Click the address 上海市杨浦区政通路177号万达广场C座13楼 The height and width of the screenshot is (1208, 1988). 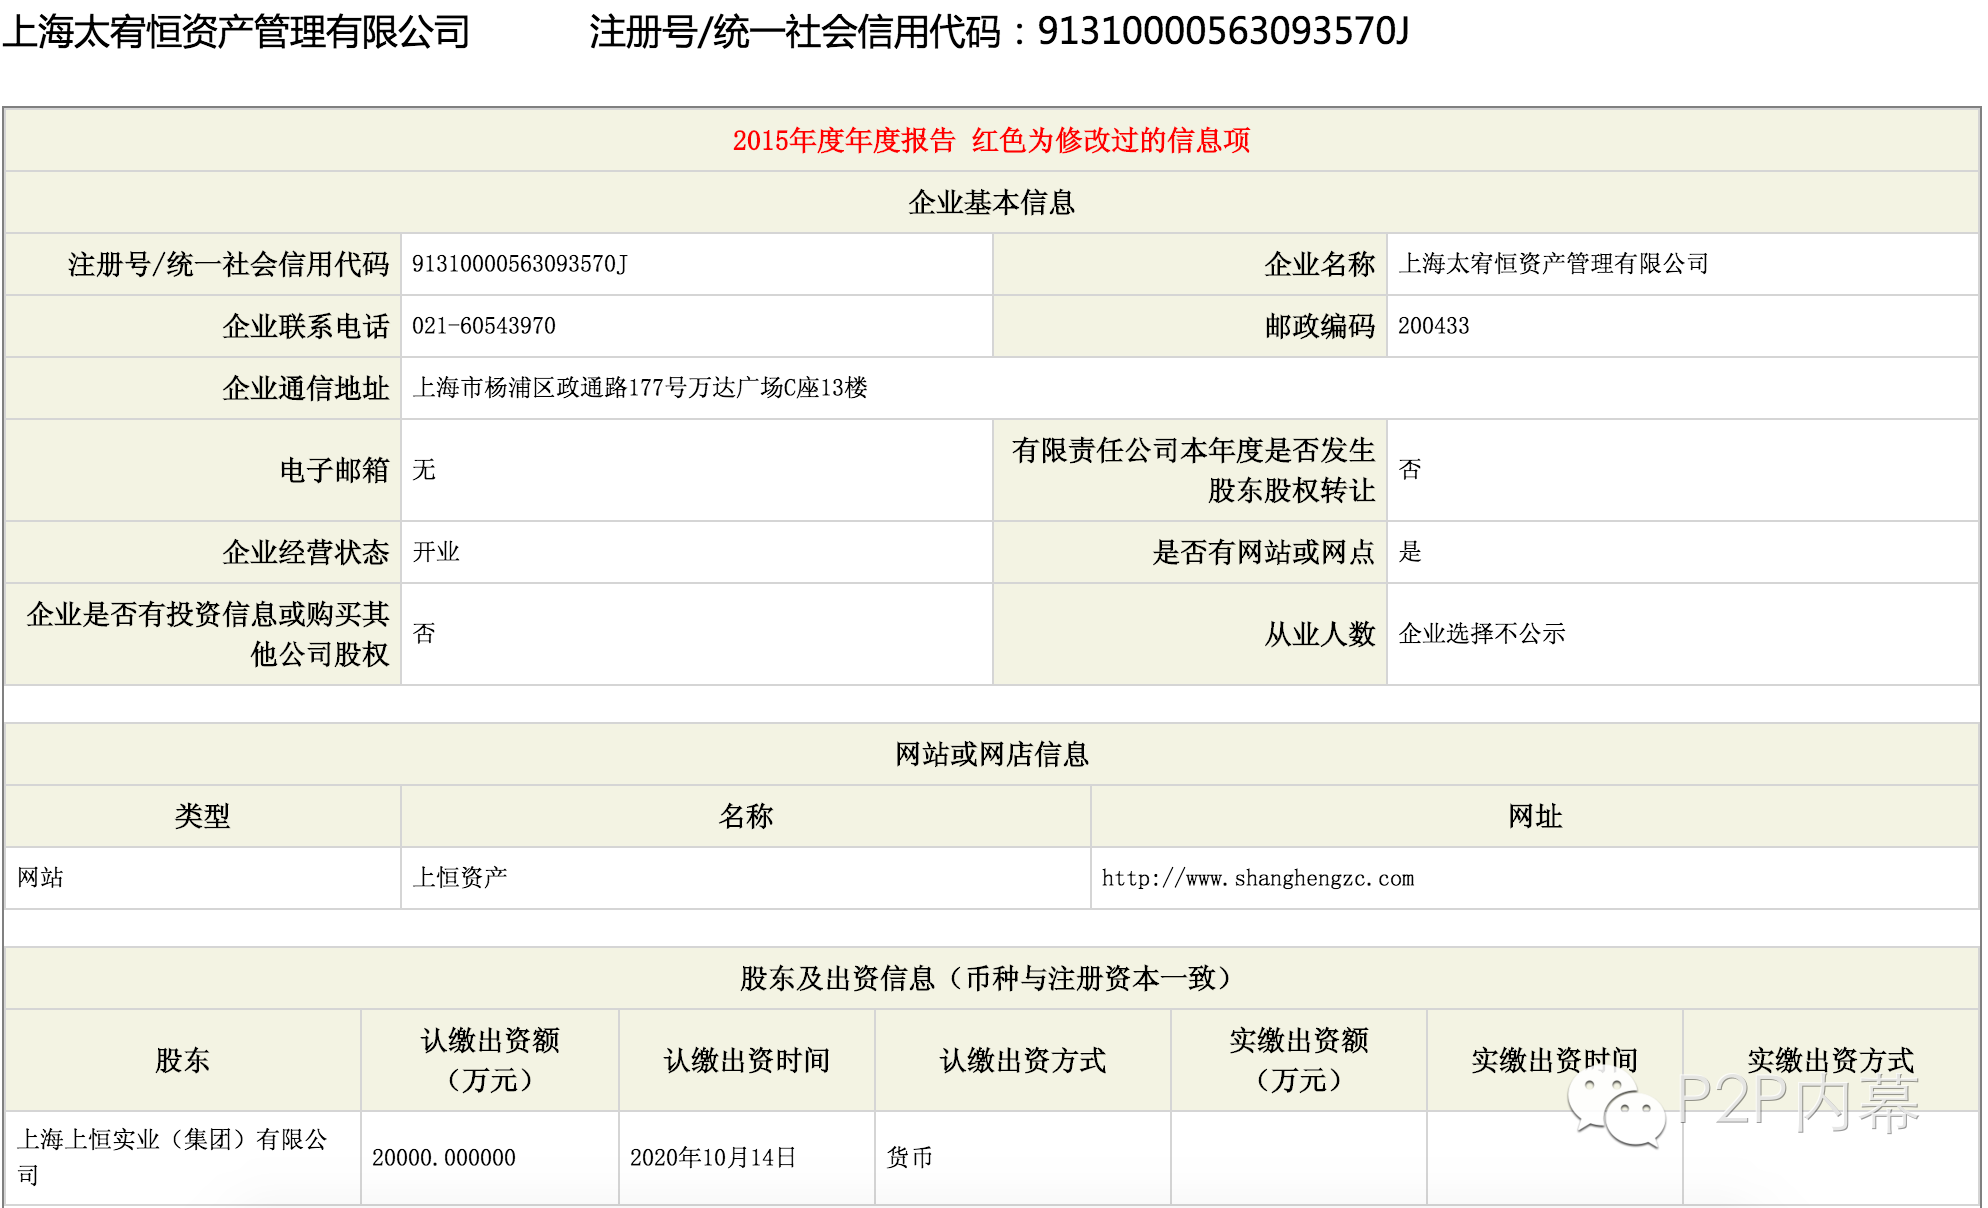point(640,388)
